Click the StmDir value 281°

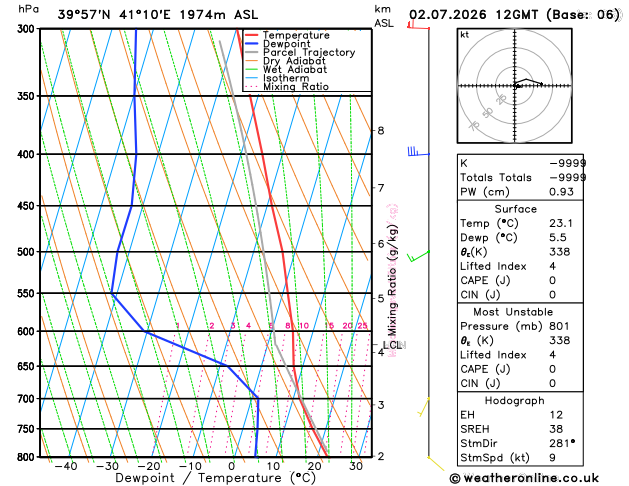(562, 443)
